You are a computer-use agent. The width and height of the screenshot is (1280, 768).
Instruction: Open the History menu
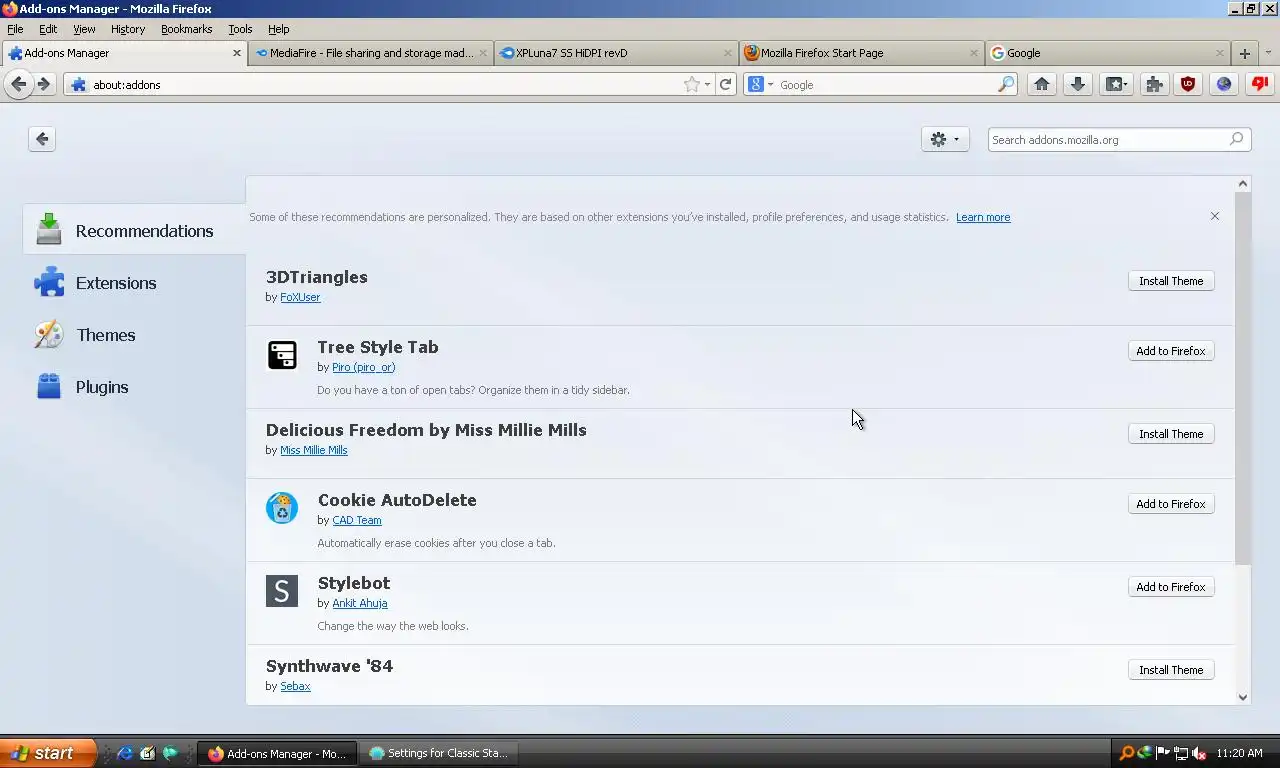coord(128,29)
